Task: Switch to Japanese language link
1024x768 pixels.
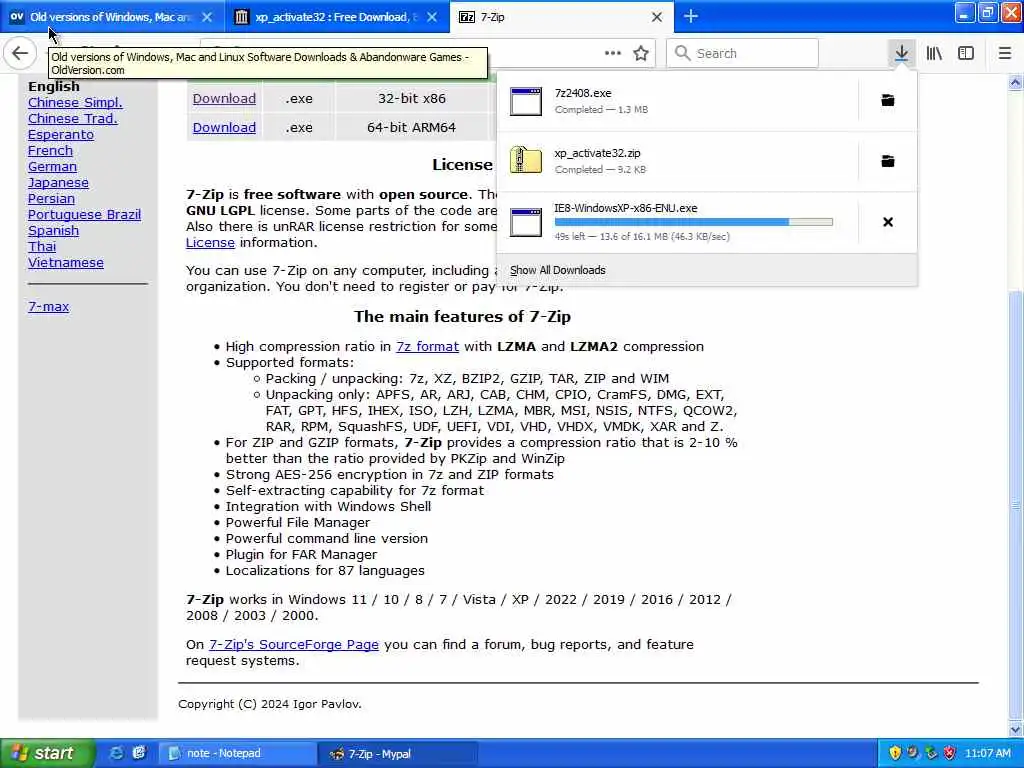Action: (58, 182)
